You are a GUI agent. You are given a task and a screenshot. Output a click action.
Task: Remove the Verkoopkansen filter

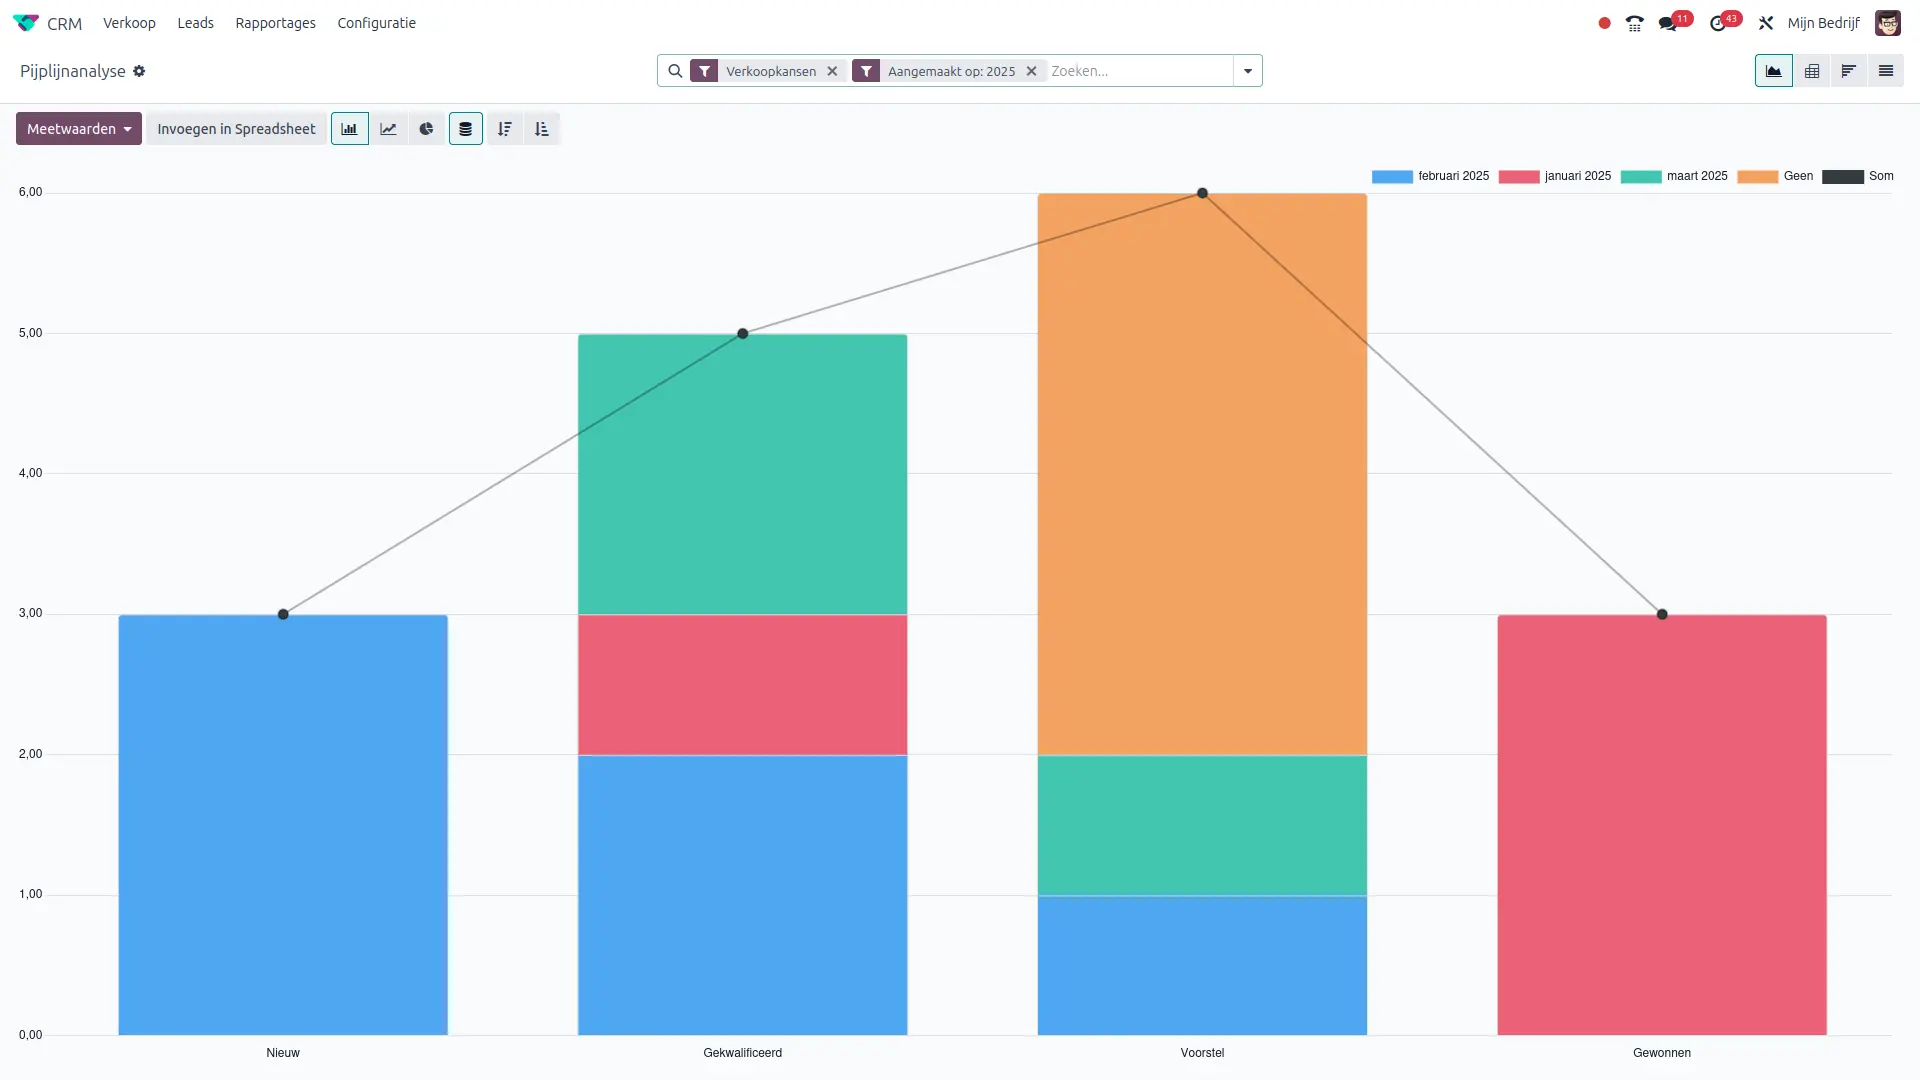pyautogui.click(x=832, y=71)
